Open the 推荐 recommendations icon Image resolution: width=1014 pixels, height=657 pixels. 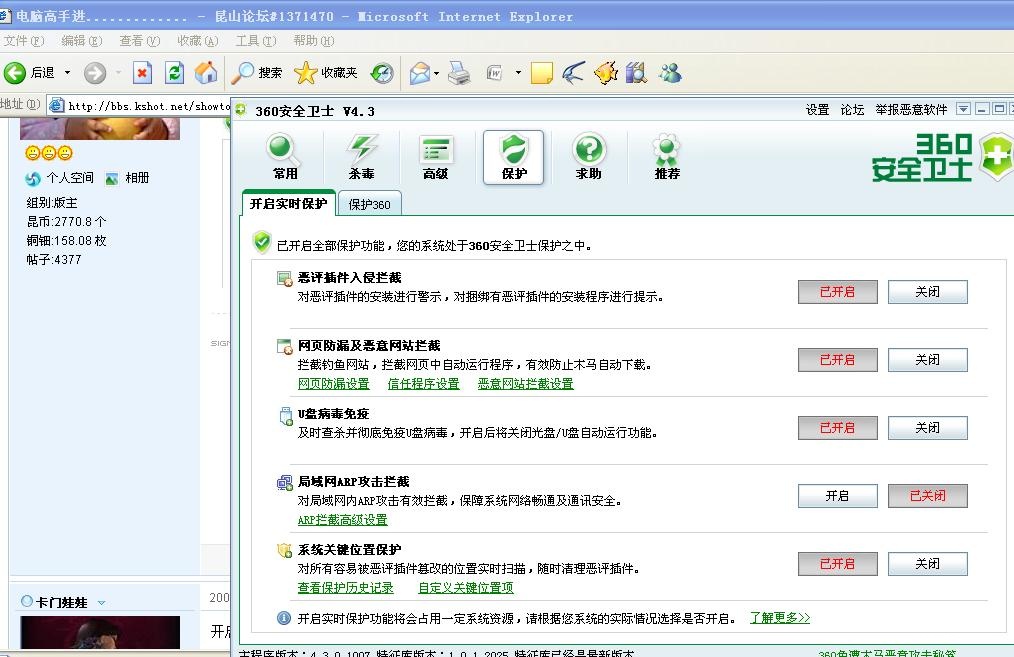[x=667, y=157]
